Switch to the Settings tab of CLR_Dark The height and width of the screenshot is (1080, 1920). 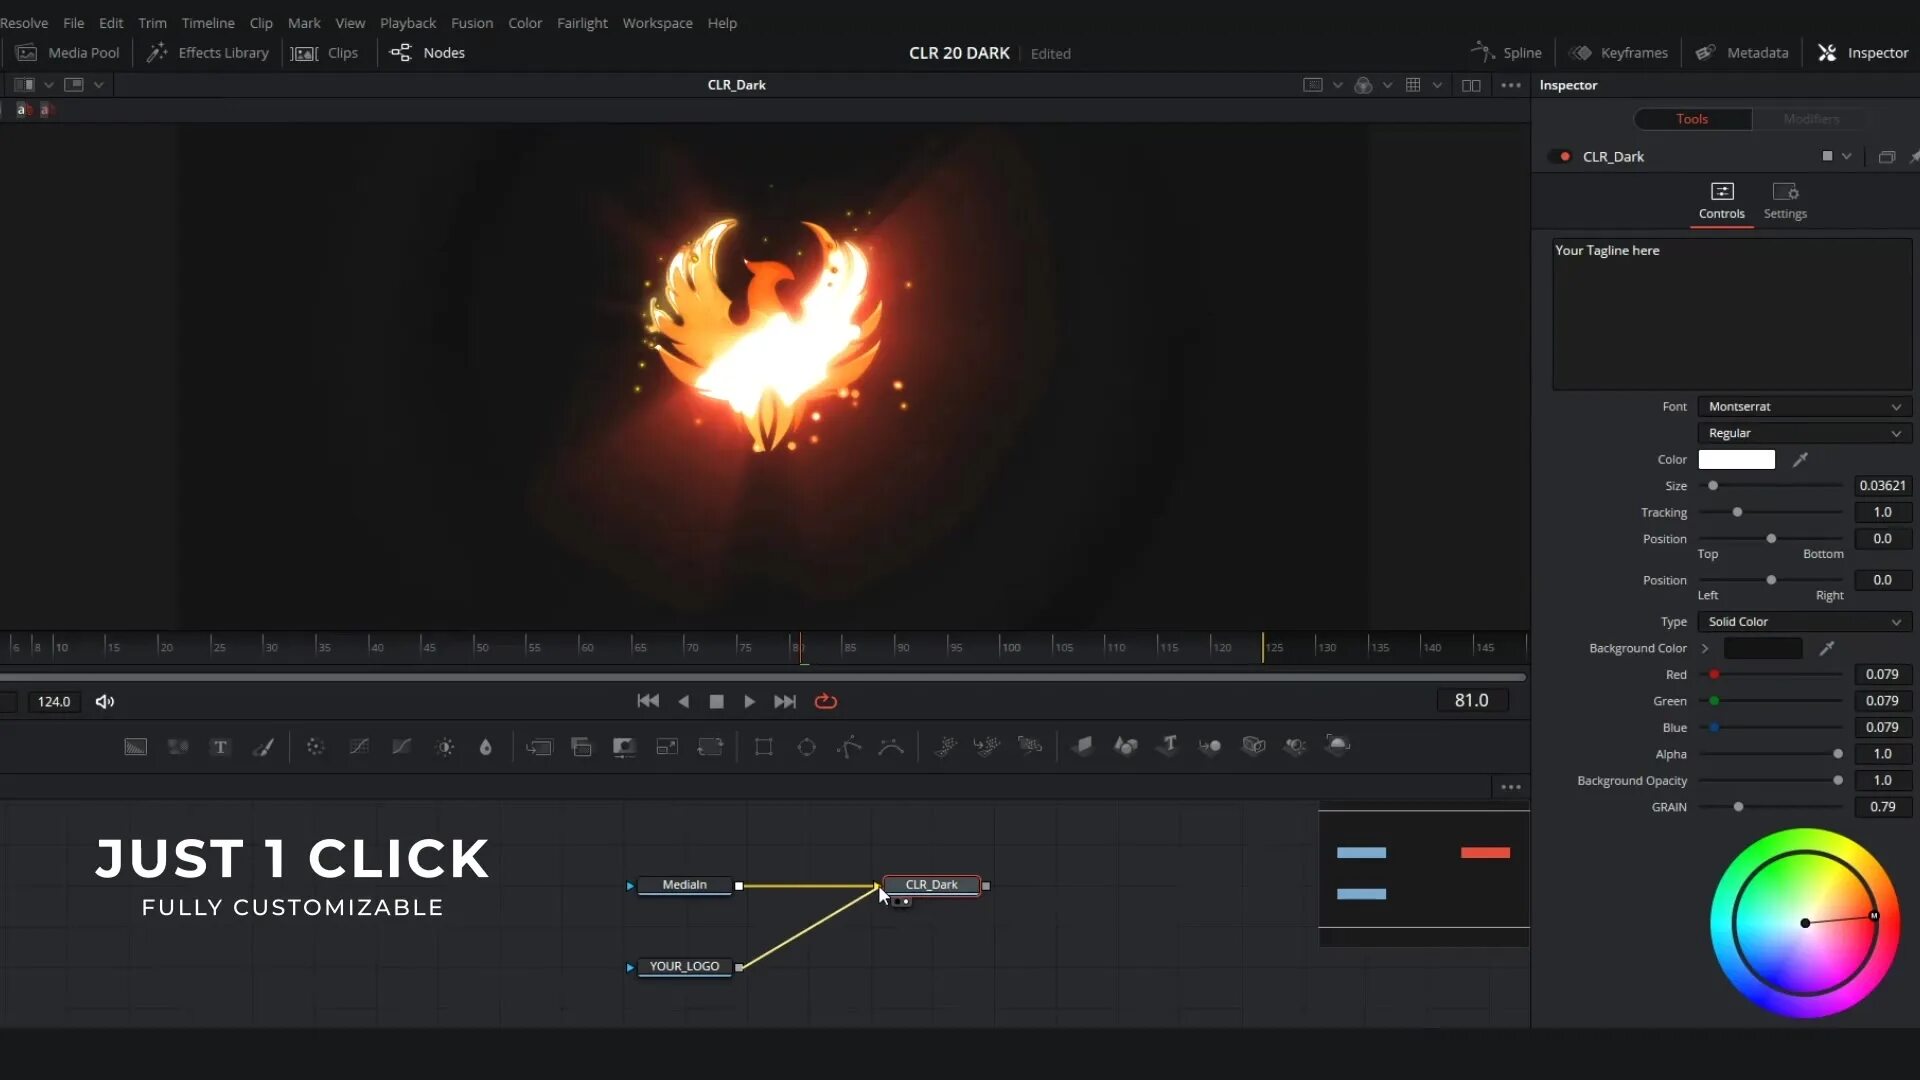coord(1786,200)
